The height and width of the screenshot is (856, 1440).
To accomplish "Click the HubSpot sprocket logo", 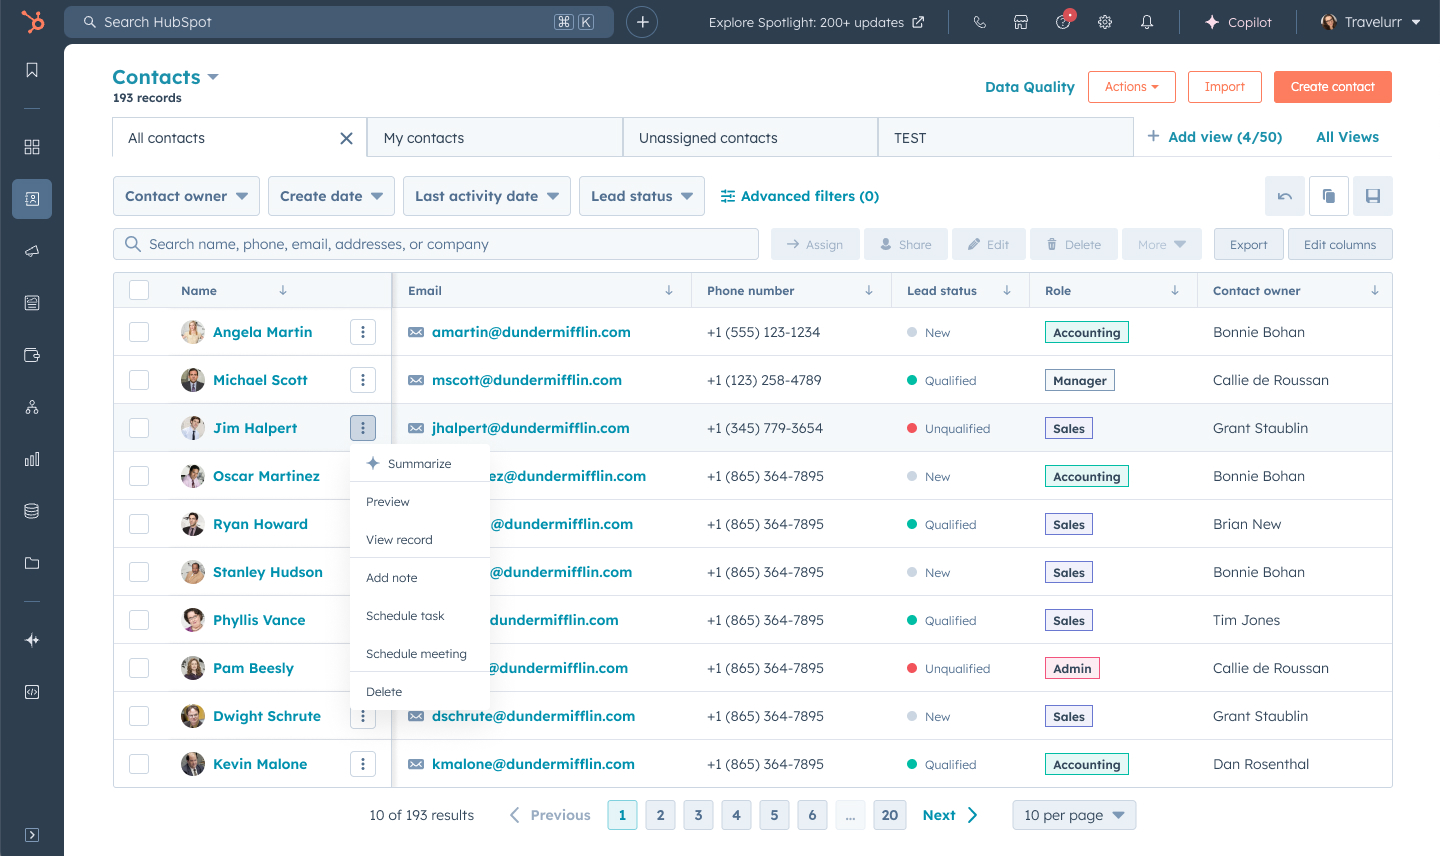I will [x=33, y=21].
